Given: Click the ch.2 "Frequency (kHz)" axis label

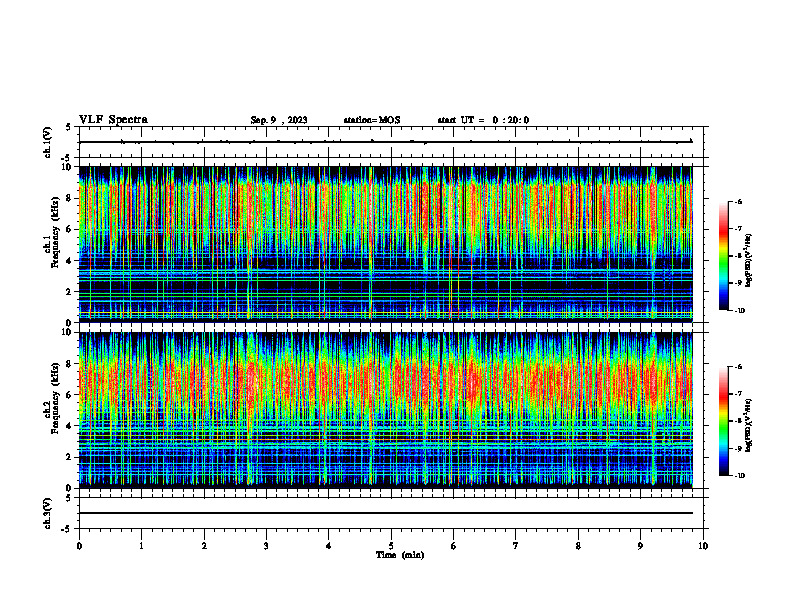Looking at the screenshot, I should click(55, 398).
